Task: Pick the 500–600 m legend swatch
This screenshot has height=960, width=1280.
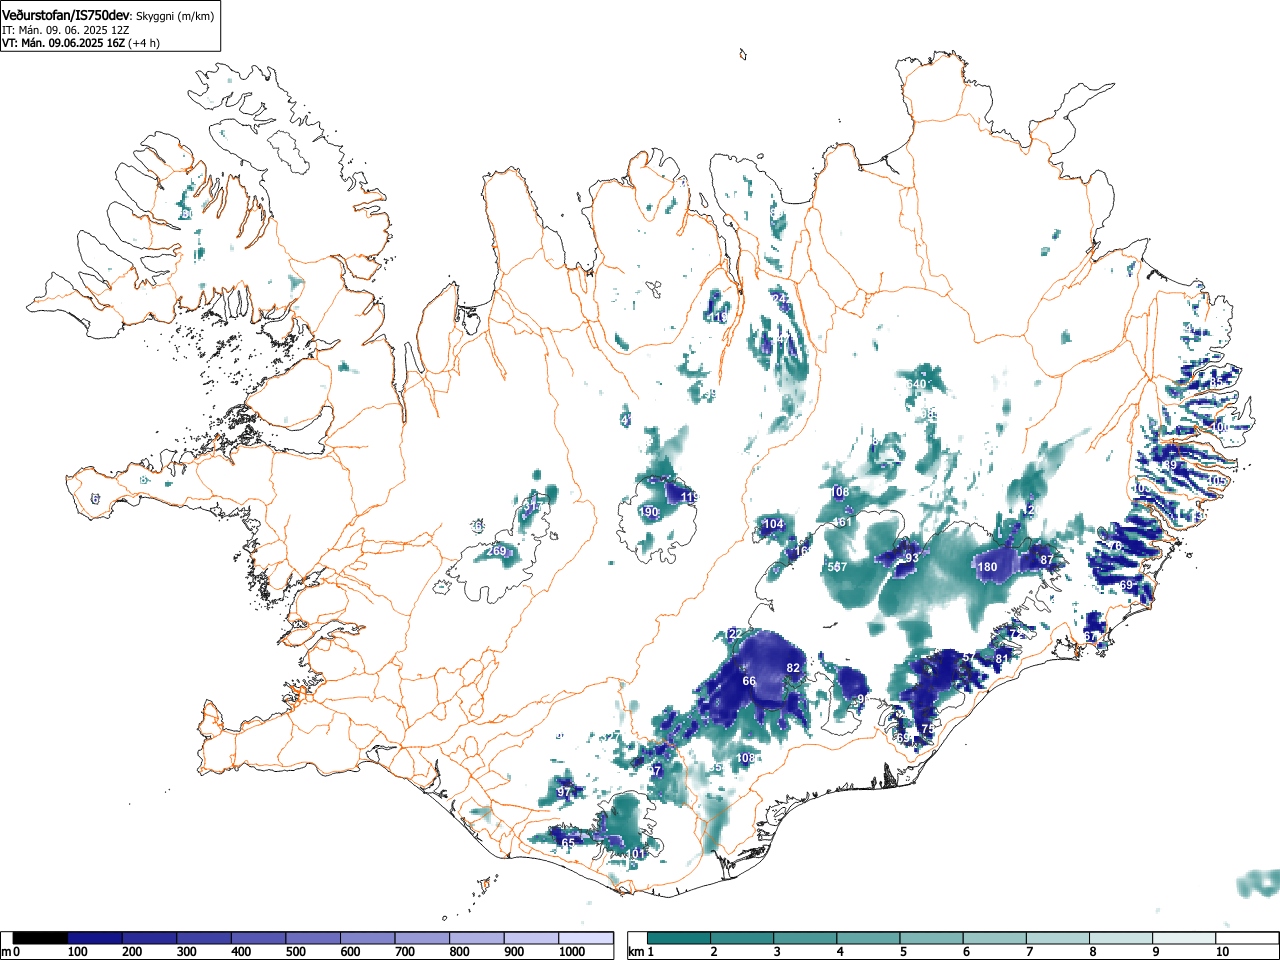Action: [x=313, y=938]
